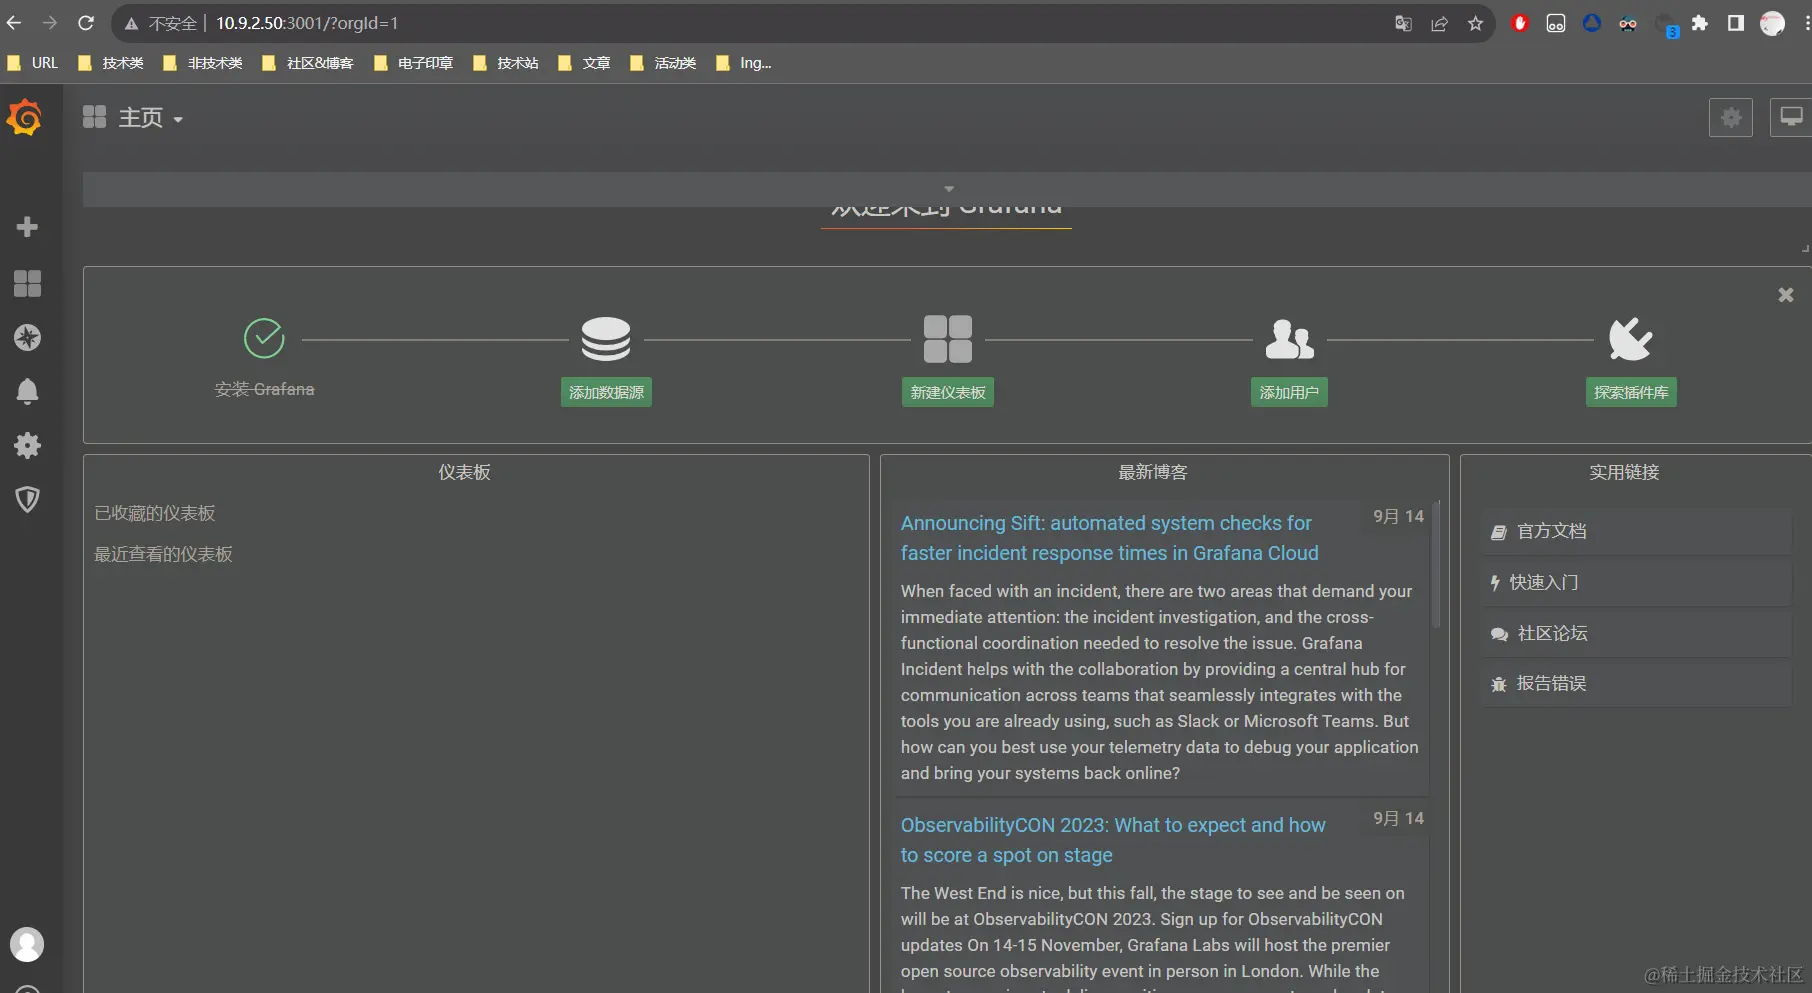Open Server Admin via the shield icon

[x=27, y=499]
